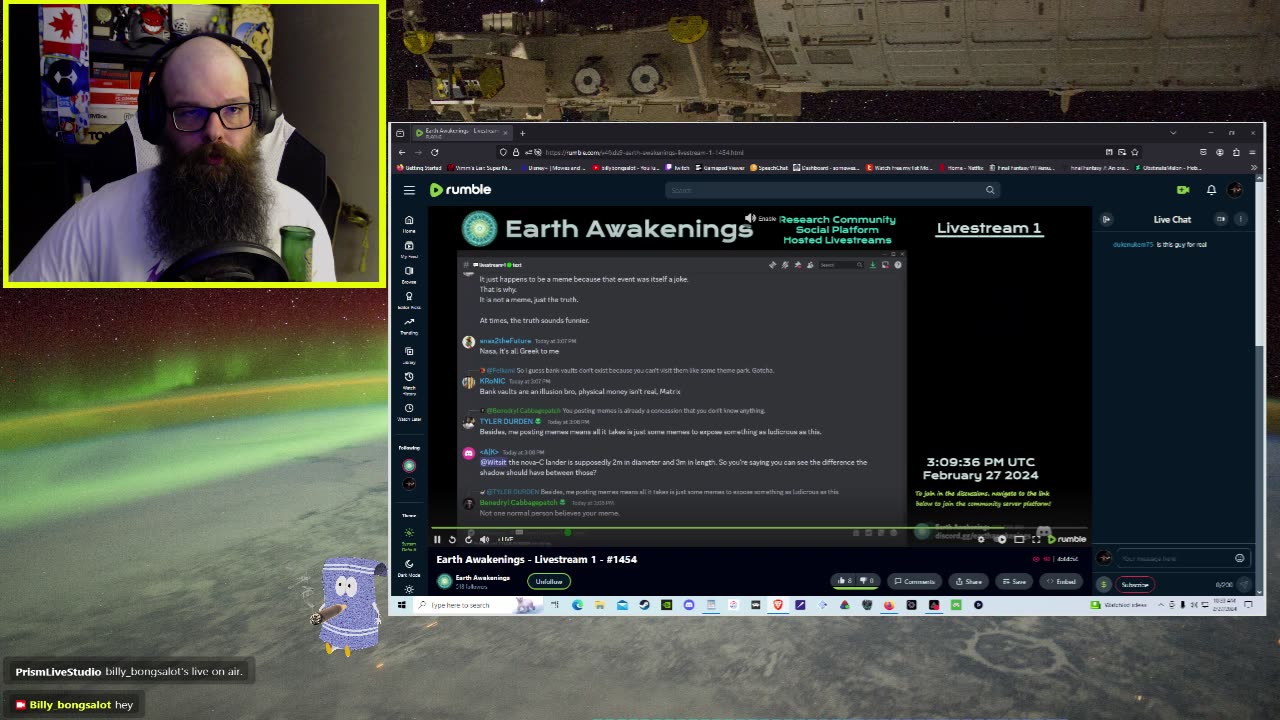The width and height of the screenshot is (1280, 720).
Task: Click in the chat message input field
Action: (x=1175, y=558)
